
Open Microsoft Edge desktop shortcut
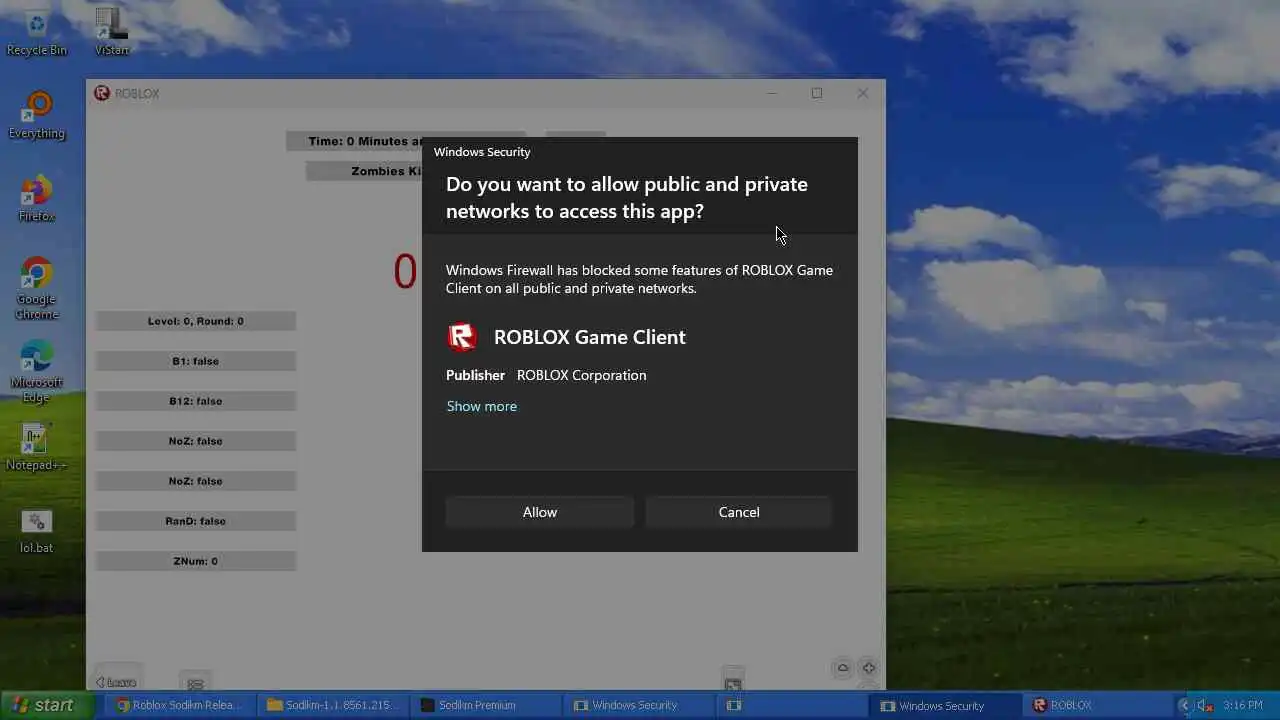coord(37,372)
